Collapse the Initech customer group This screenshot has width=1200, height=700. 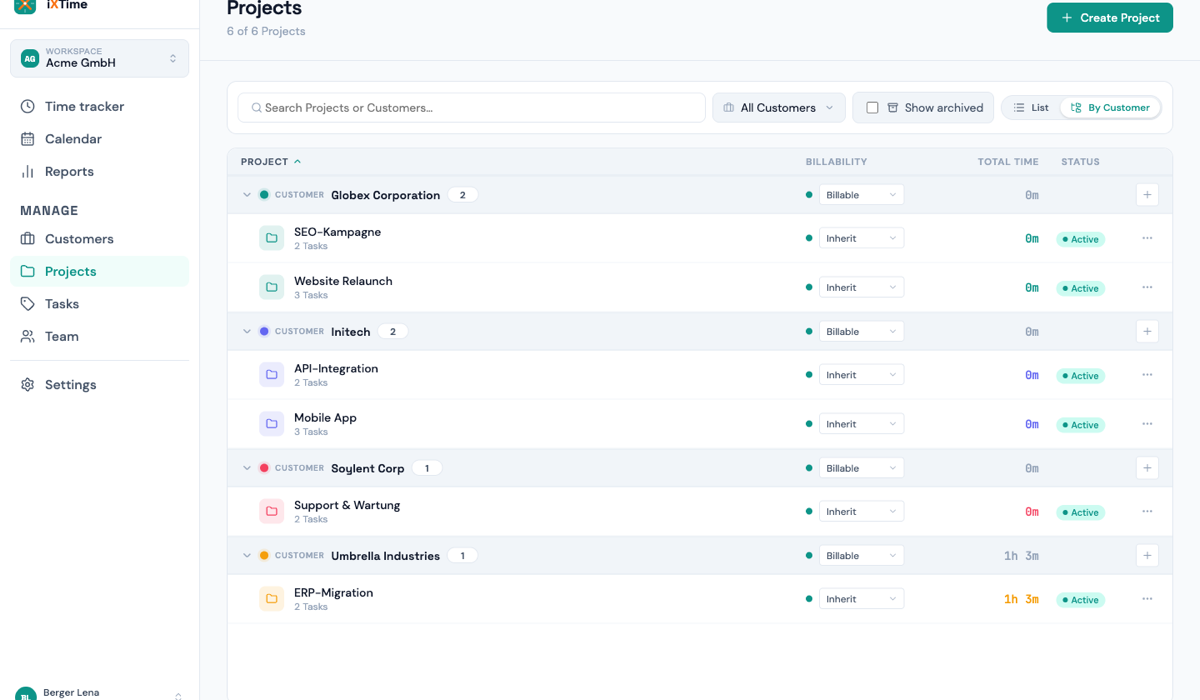point(247,331)
